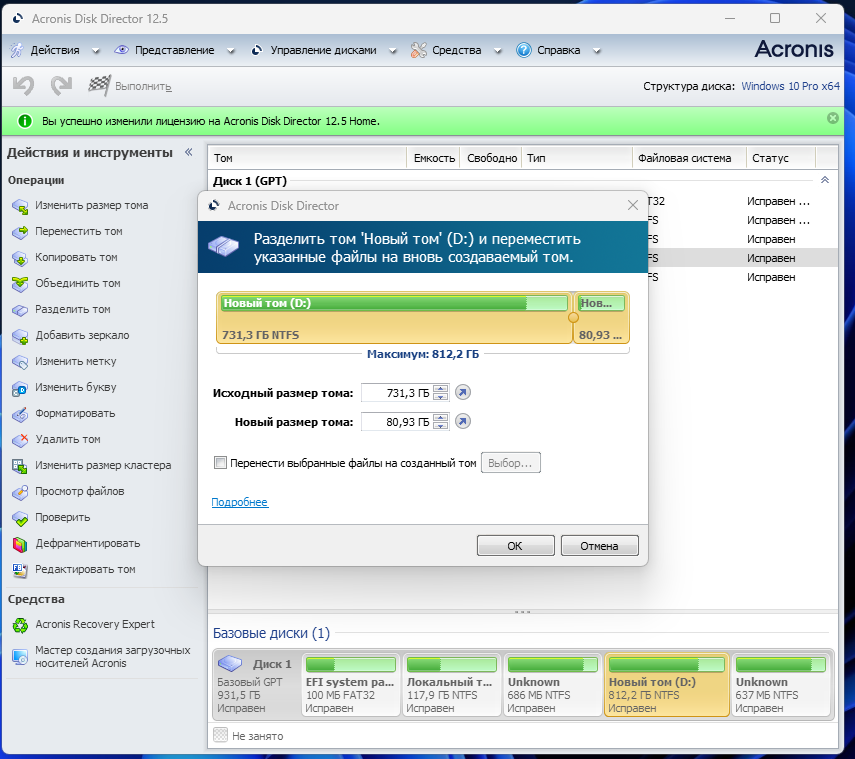Click the Edit volume icon (Редактировать том)
Image resolution: width=855 pixels, height=759 pixels.
[x=20, y=570]
